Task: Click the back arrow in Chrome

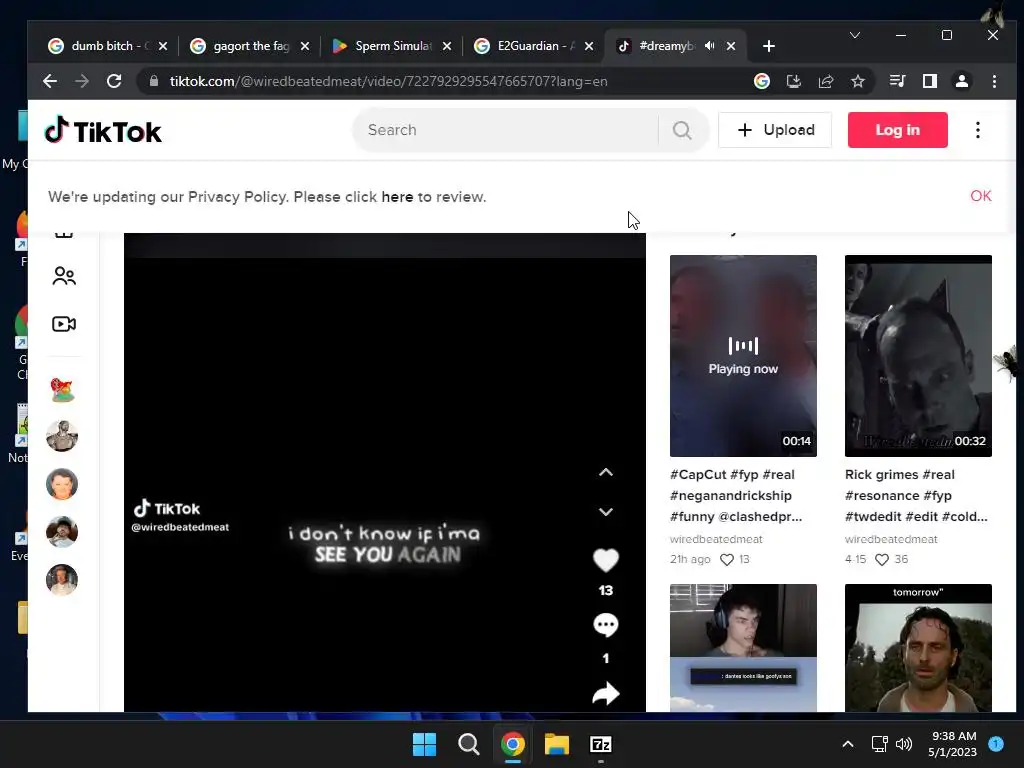Action: click(x=50, y=81)
